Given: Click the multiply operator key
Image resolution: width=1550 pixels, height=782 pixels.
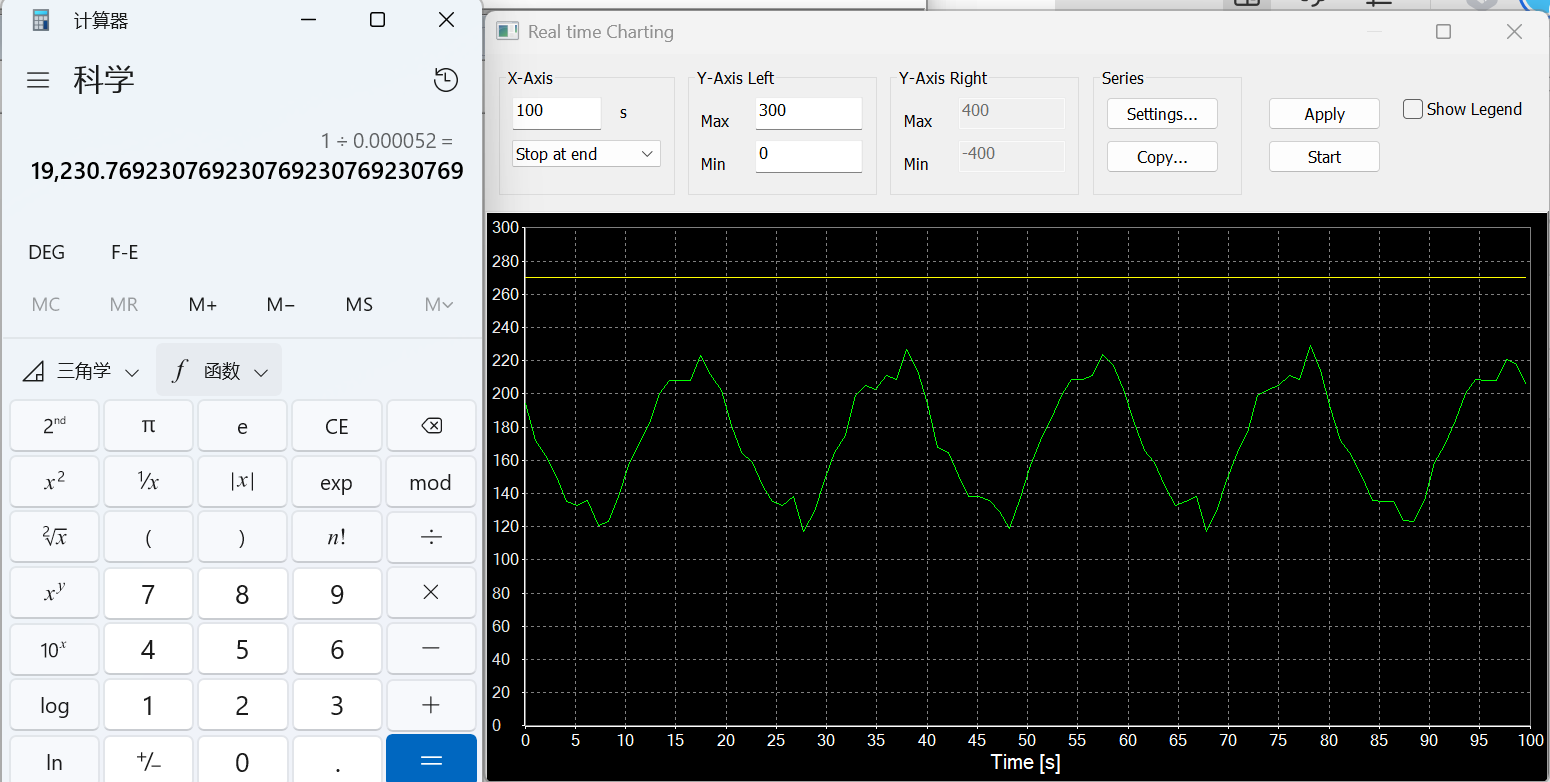Looking at the screenshot, I should [431, 593].
